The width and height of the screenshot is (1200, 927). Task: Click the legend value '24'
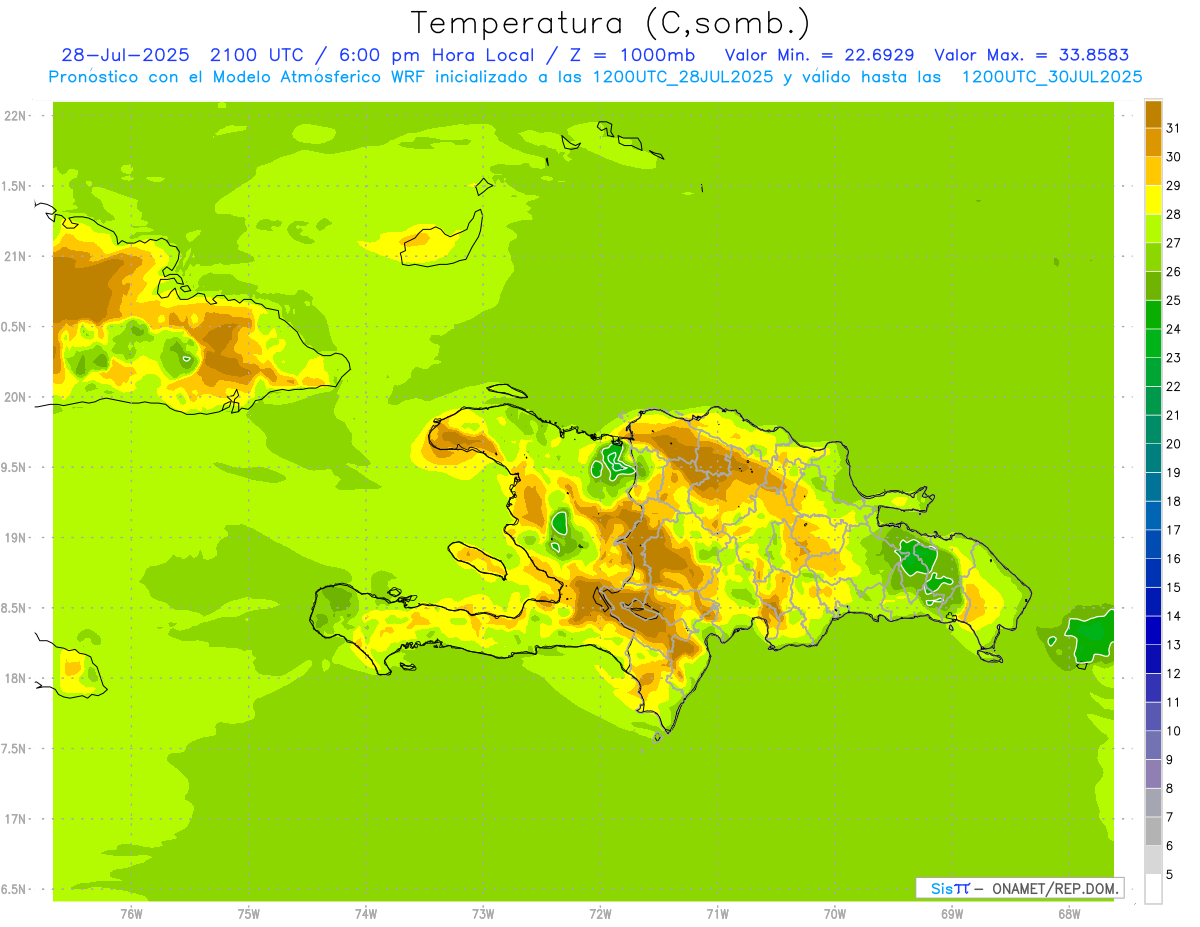(1173, 329)
